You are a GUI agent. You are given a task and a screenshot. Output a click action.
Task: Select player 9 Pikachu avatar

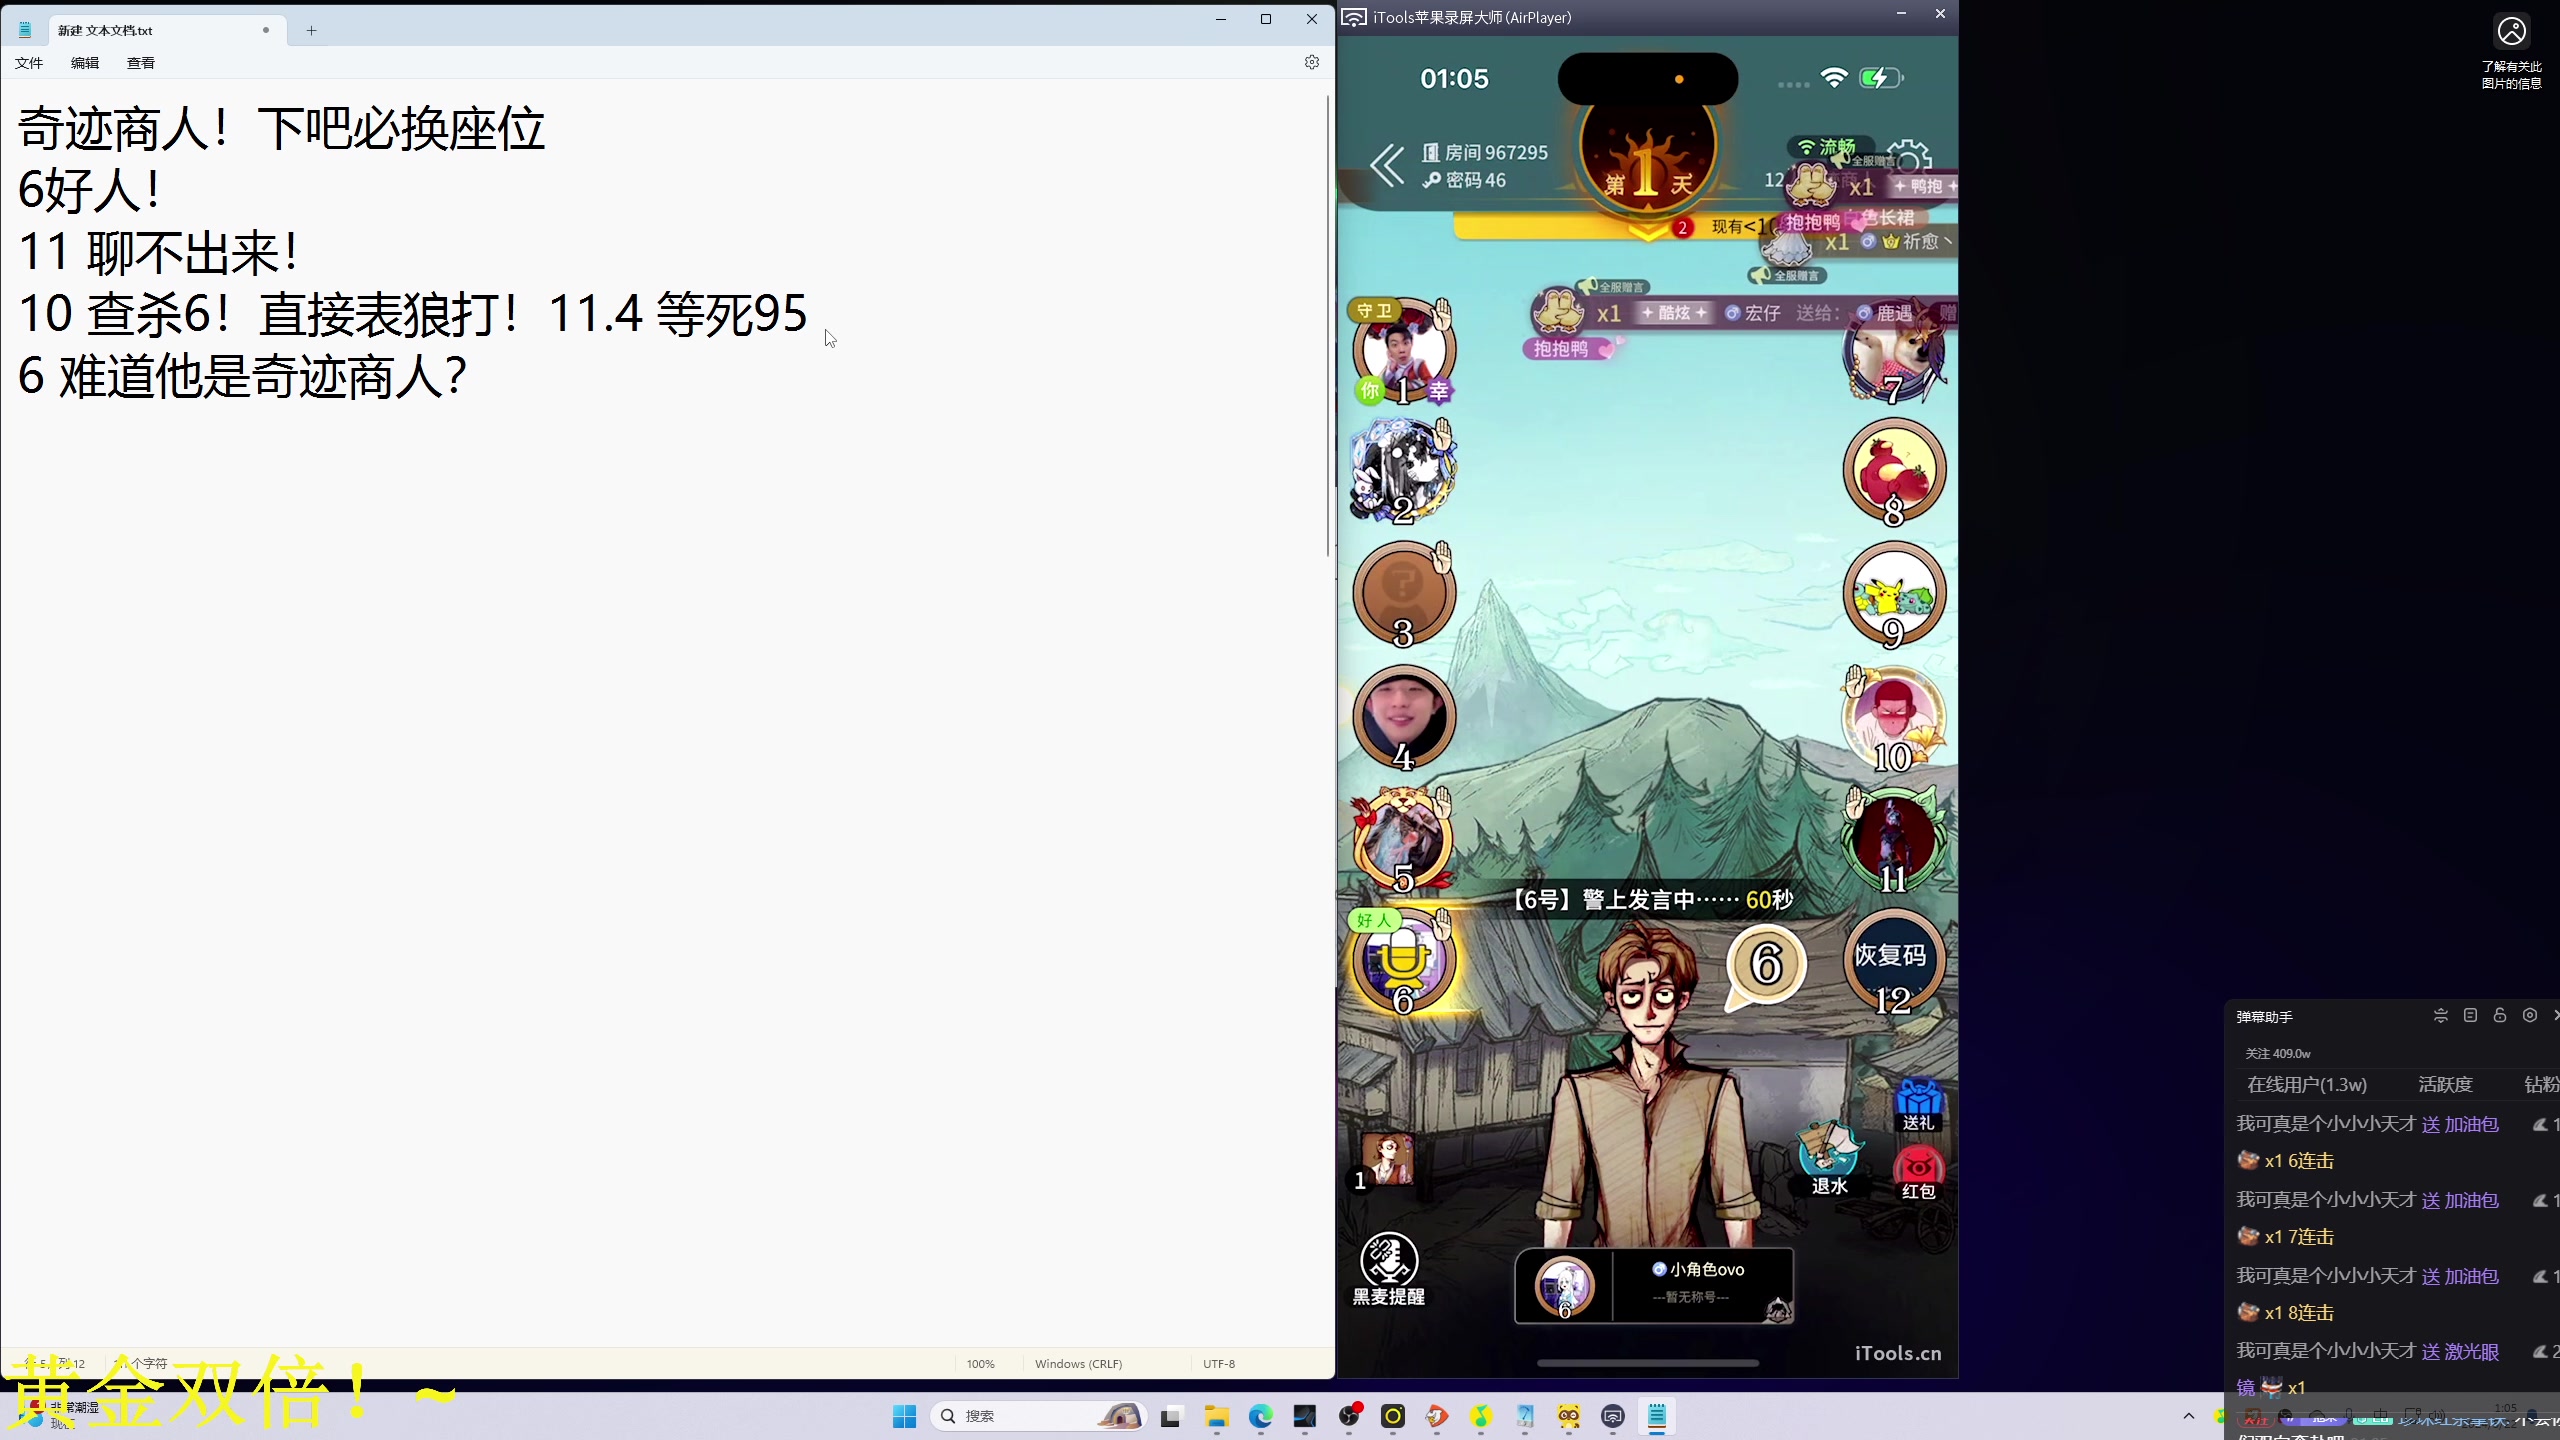click(1894, 594)
